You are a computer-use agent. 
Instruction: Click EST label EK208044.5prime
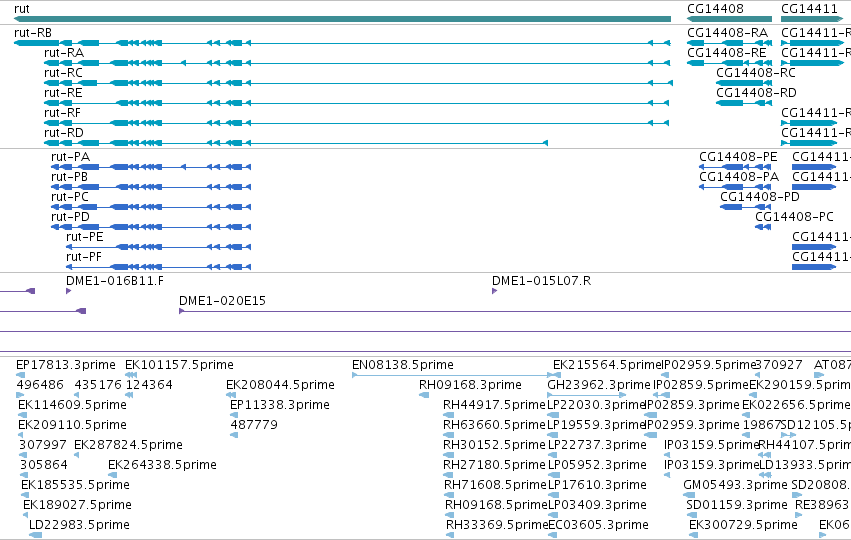tap(281, 385)
